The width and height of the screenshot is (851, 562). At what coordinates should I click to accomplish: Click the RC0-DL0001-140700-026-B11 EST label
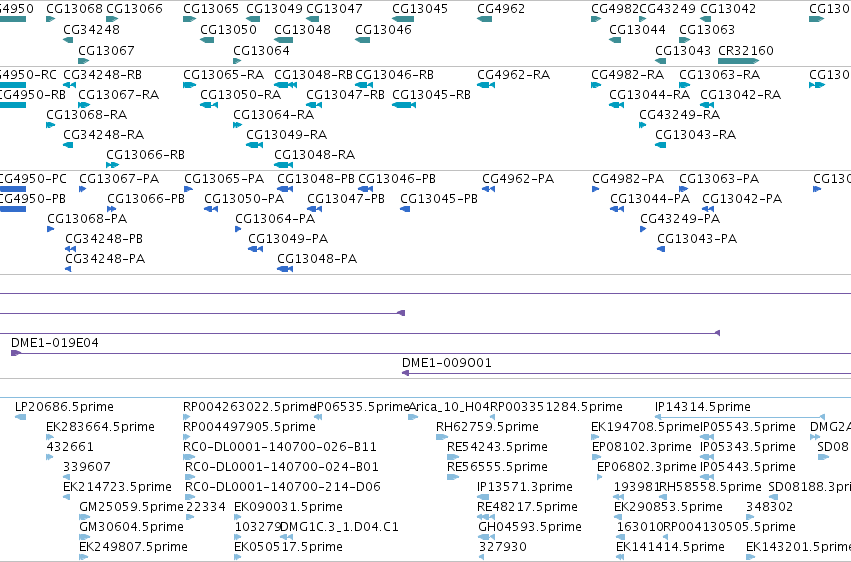280,447
